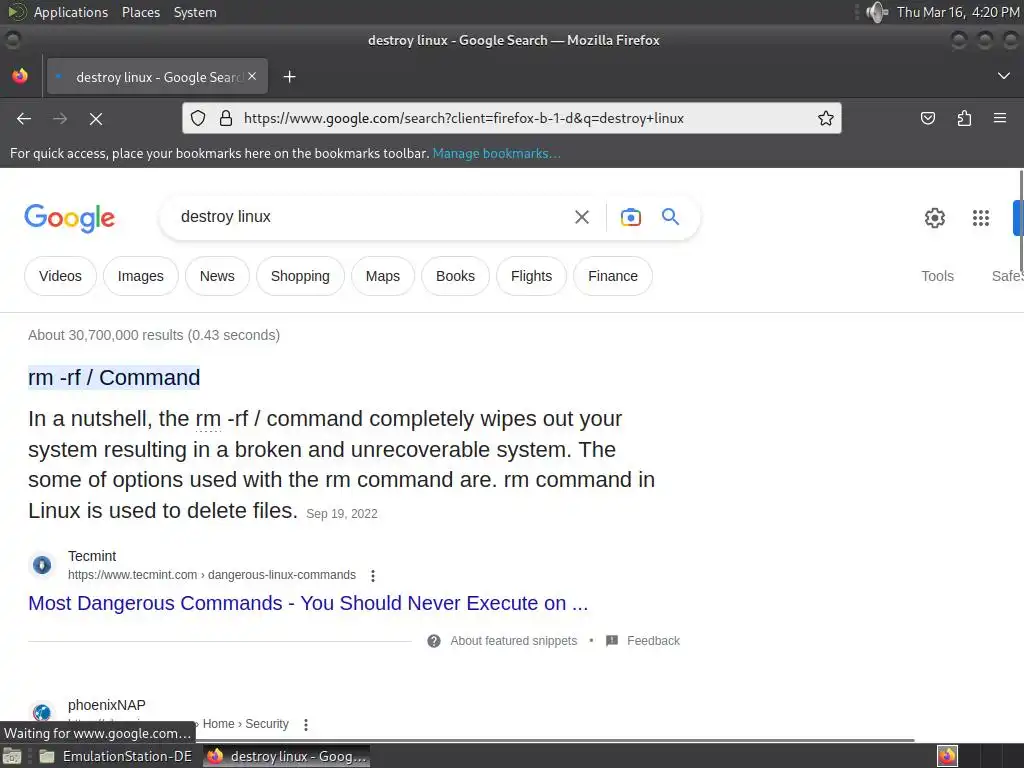
Task: Switch to the Images filter
Action: point(140,276)
